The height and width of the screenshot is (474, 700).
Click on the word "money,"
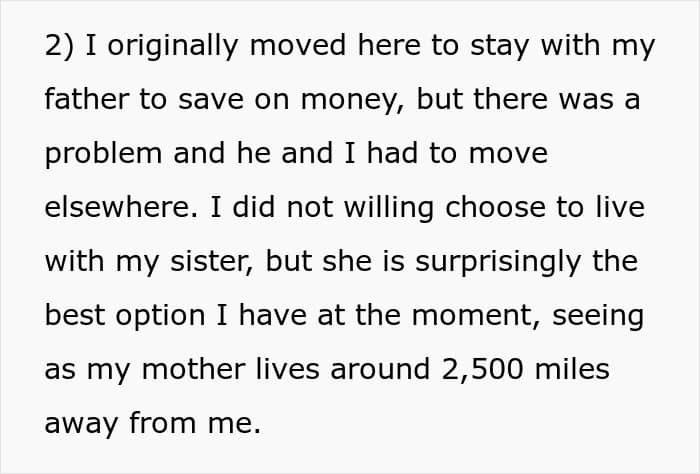353,100
